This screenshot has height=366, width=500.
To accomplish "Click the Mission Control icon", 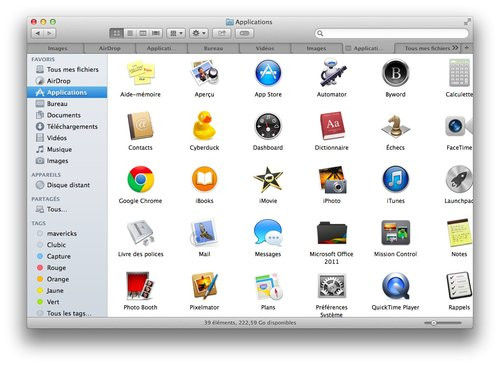I will (395, 233).
